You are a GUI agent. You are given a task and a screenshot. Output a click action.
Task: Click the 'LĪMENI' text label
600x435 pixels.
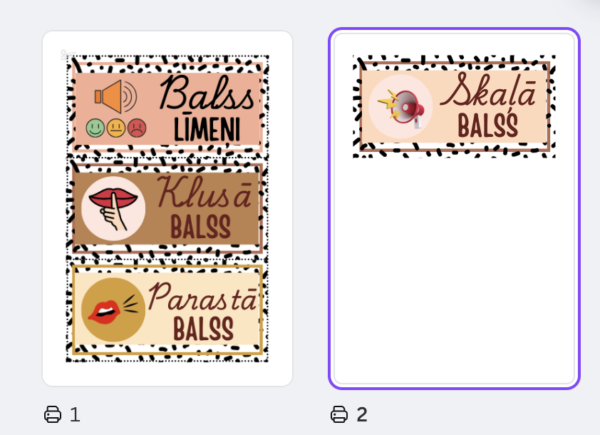click(207, 129)
